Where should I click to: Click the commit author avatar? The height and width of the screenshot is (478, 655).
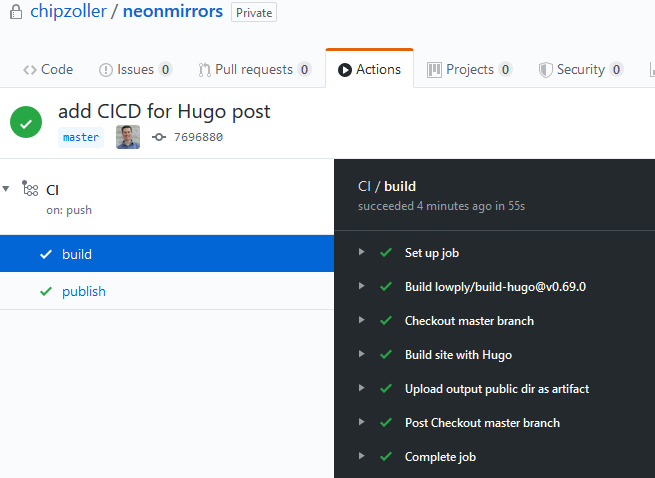128,137
